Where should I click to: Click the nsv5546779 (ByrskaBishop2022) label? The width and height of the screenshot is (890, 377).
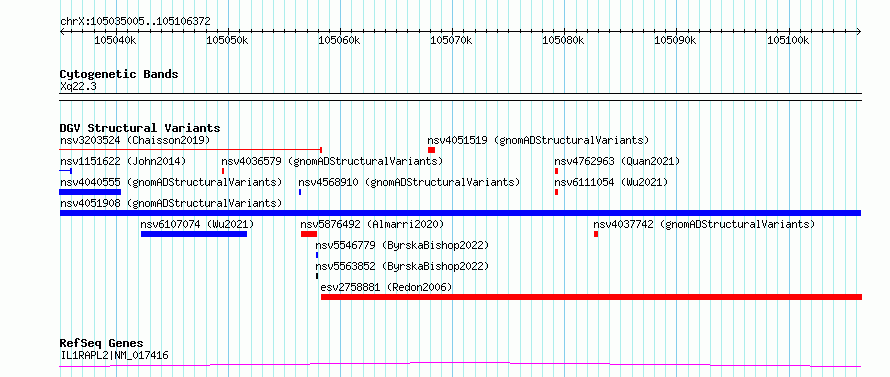(x=402, y=245)
